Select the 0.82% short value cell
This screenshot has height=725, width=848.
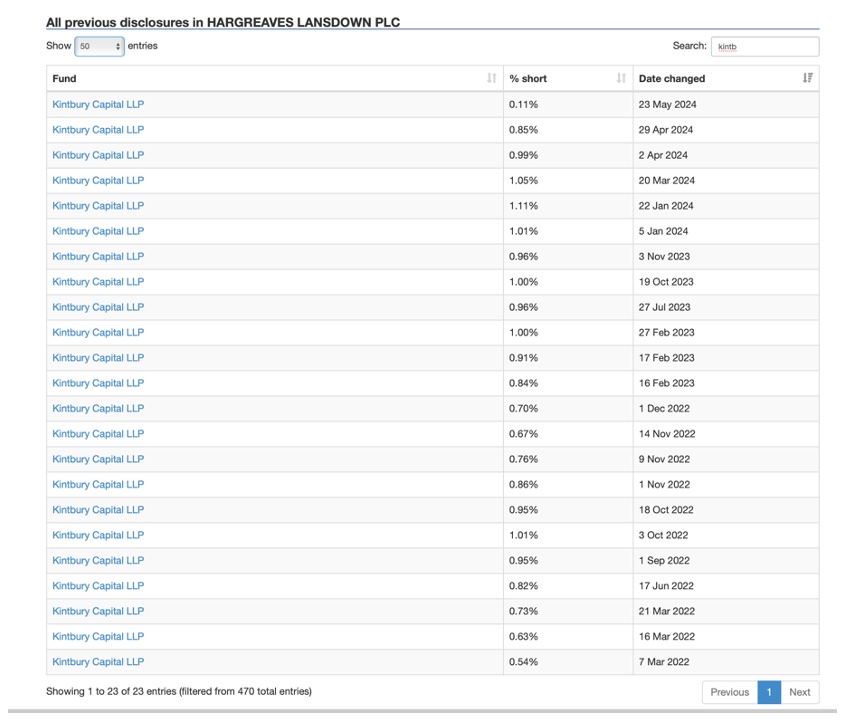(568, 586)
